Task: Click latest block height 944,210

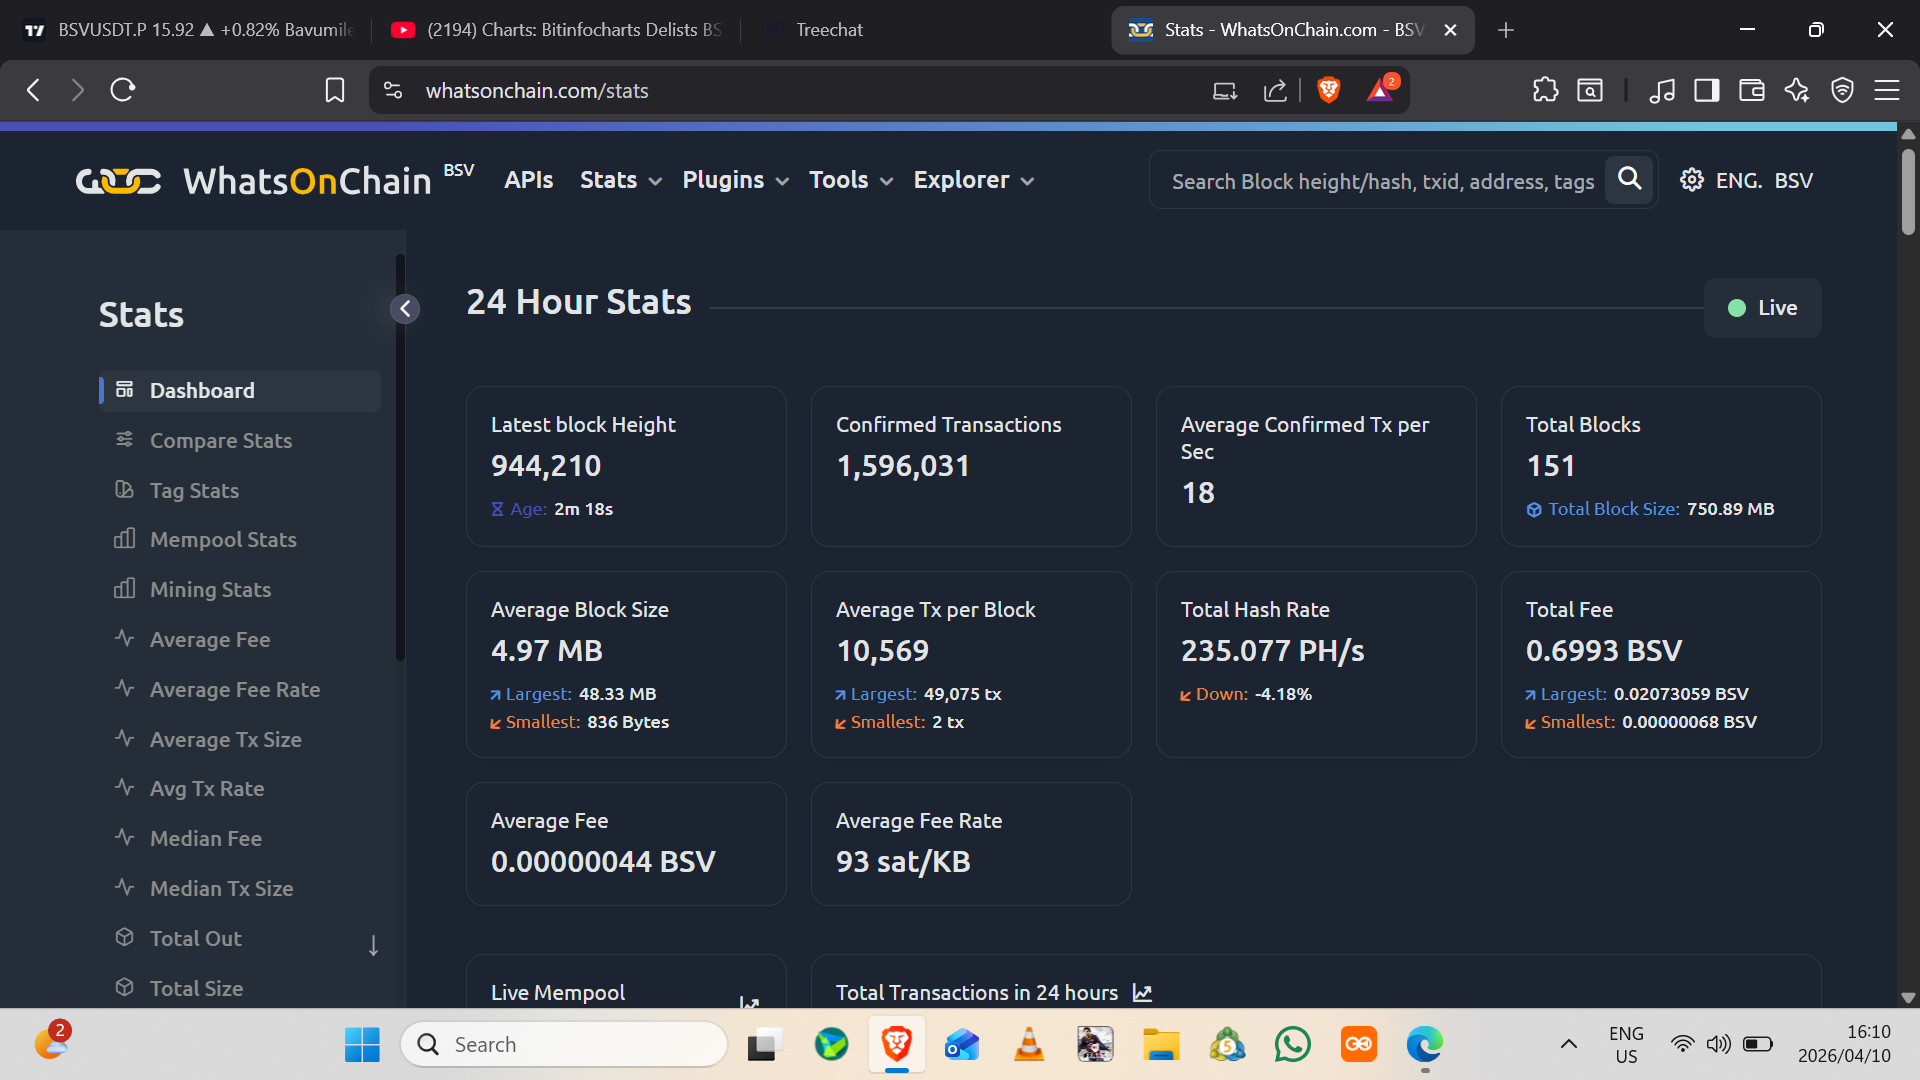Action: [546, 466]
